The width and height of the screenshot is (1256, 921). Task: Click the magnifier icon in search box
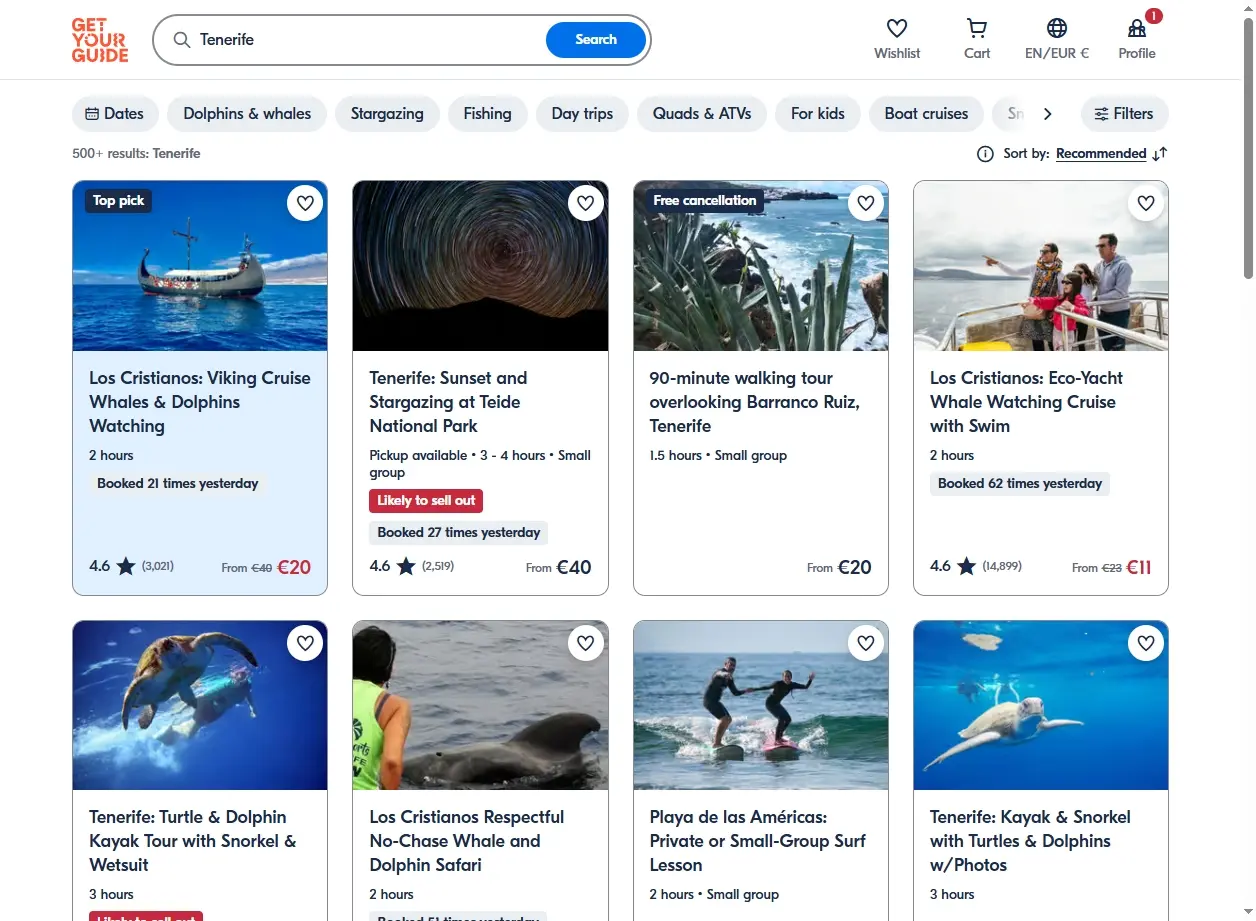point(181,40)
